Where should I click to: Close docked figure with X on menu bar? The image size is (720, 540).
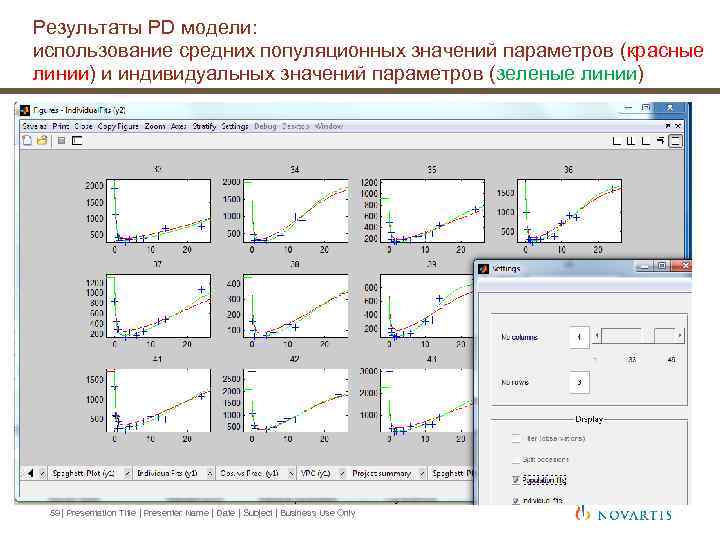pyautogui.click(x=678, y=125)
